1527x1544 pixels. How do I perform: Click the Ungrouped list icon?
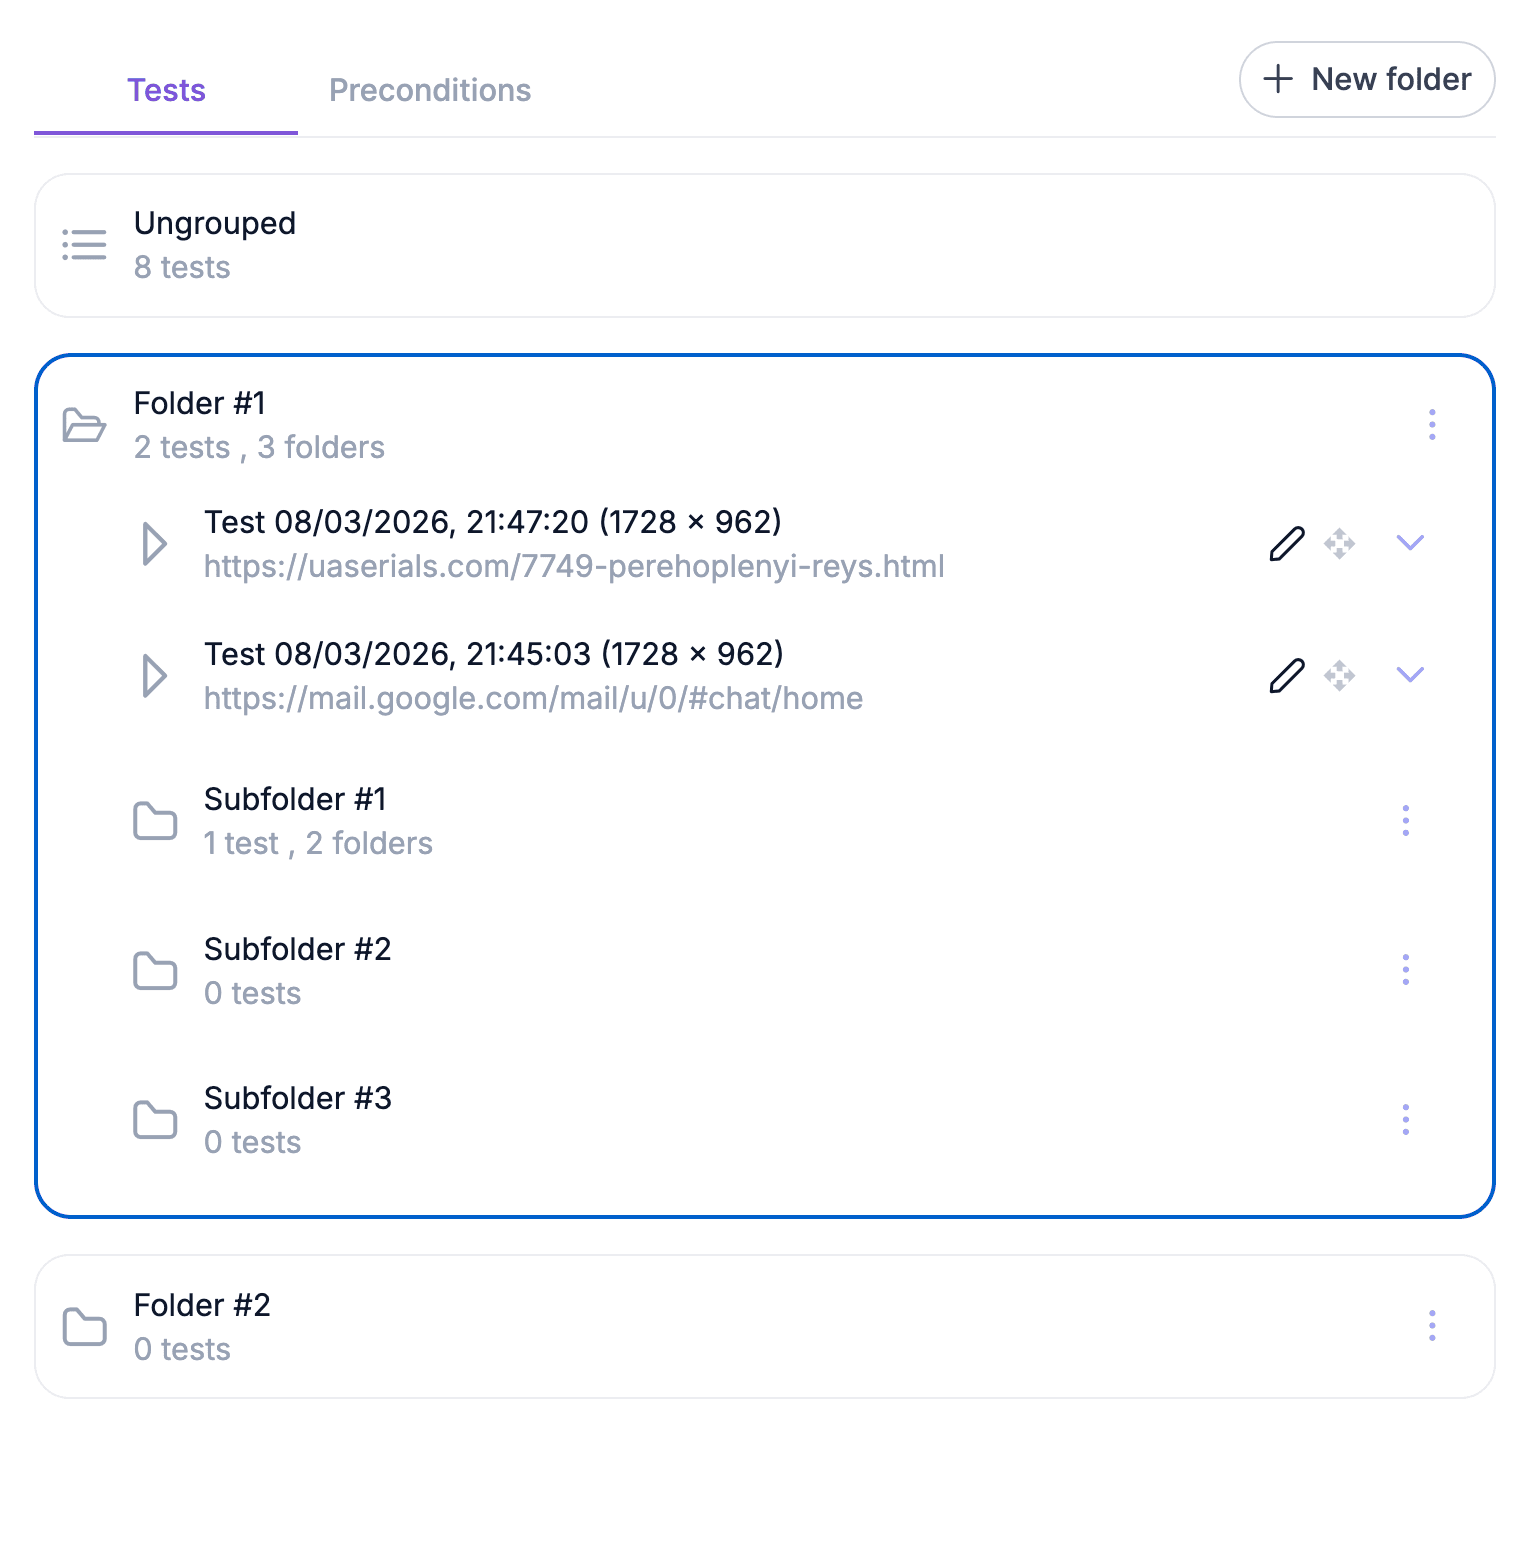coord(84,243)
